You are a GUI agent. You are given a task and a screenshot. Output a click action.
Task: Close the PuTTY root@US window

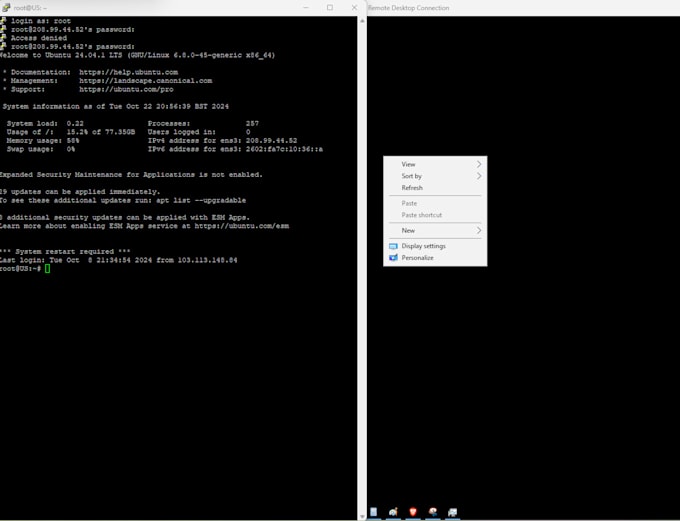coord(354,7)
